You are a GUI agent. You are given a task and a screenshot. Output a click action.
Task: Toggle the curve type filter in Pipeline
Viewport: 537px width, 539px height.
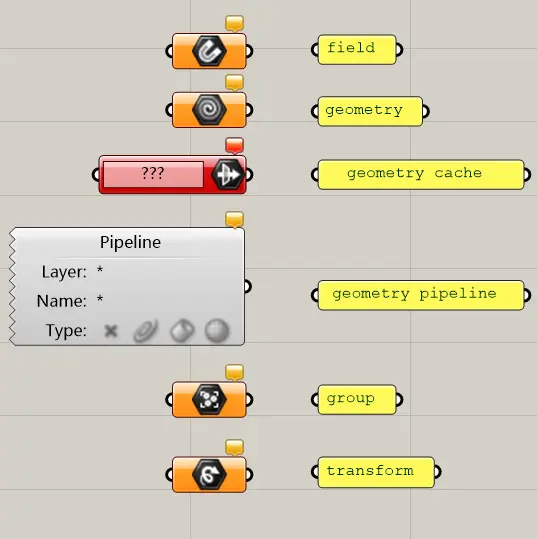[146, 331]
